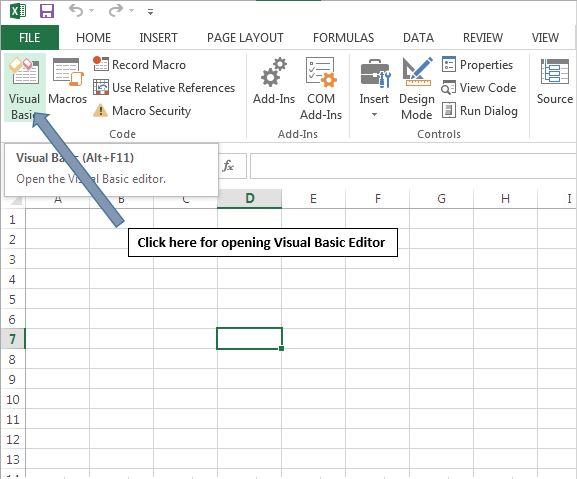This screenshot has height=479, width=577.
Task: Open Customize Quick Access Toolbar dropdown
Action: 150,12
